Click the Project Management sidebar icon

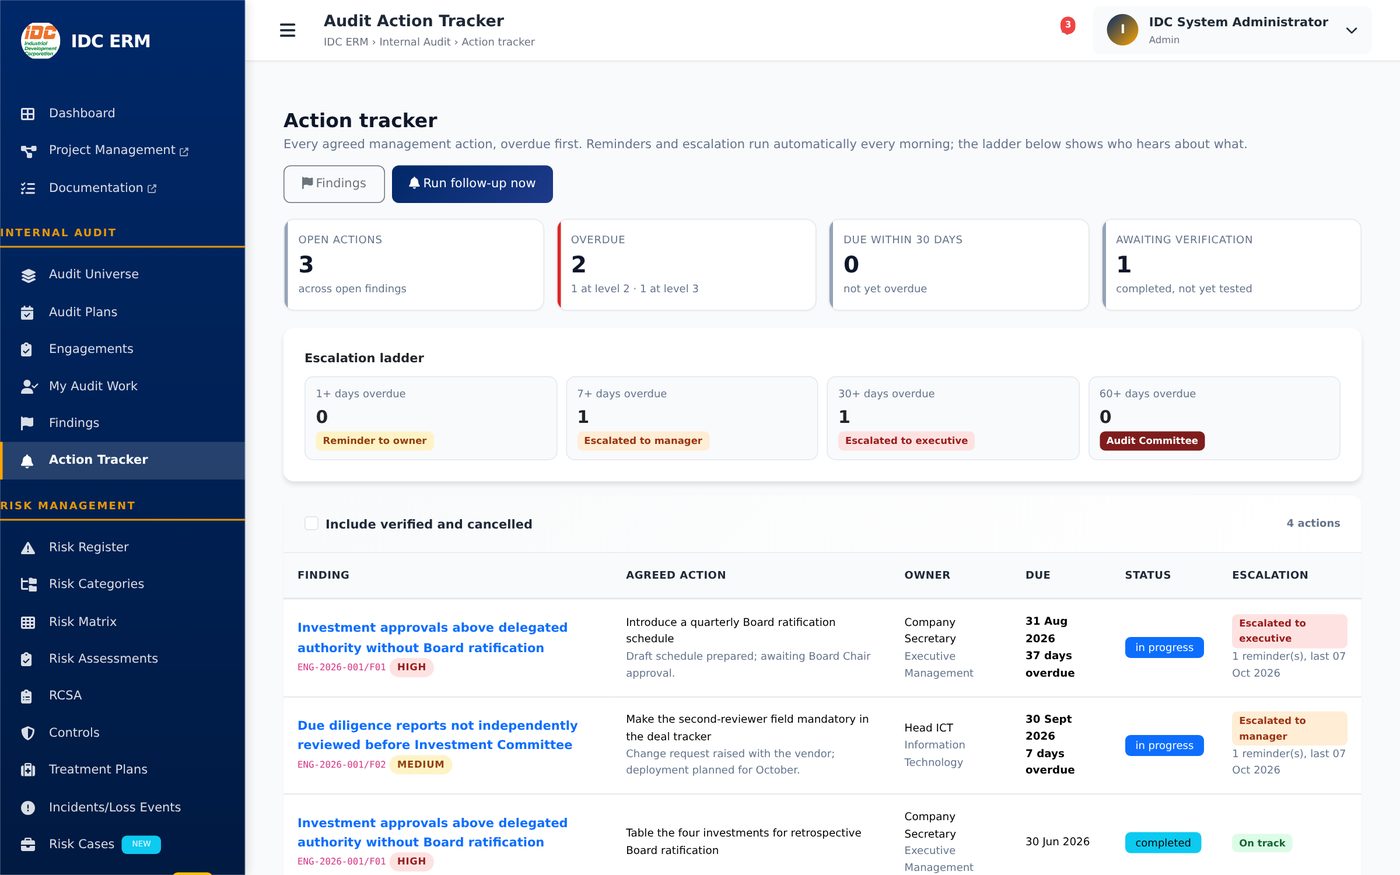click(28, 151)
